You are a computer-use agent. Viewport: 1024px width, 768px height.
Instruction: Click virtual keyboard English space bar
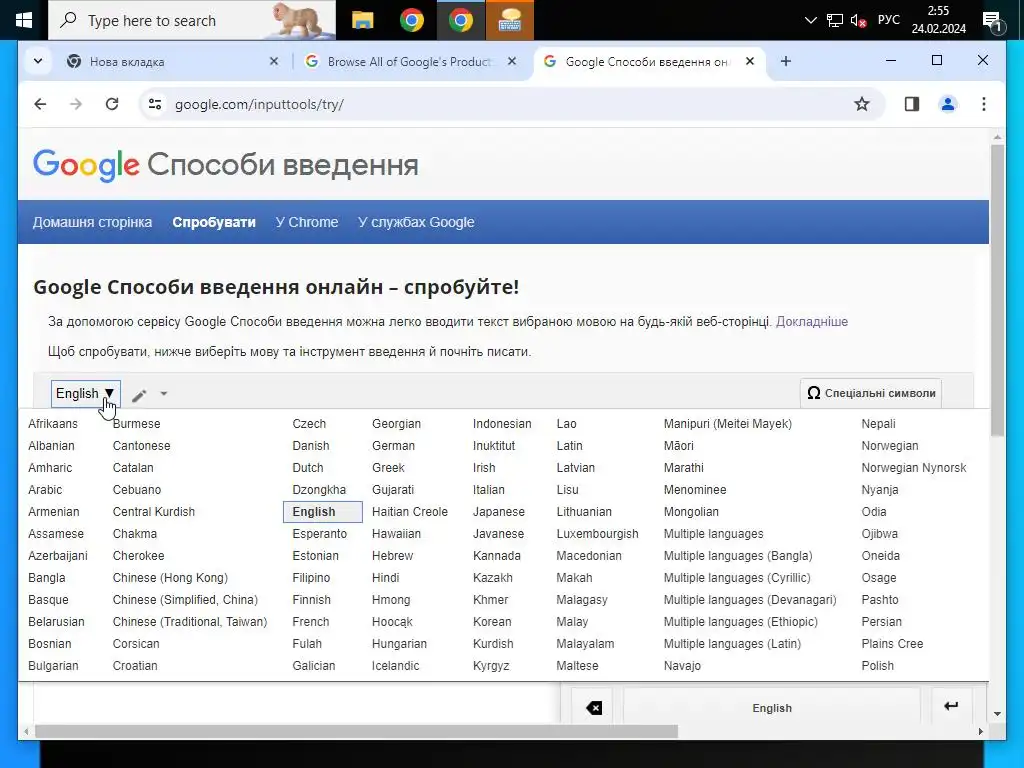pos(772,708)
